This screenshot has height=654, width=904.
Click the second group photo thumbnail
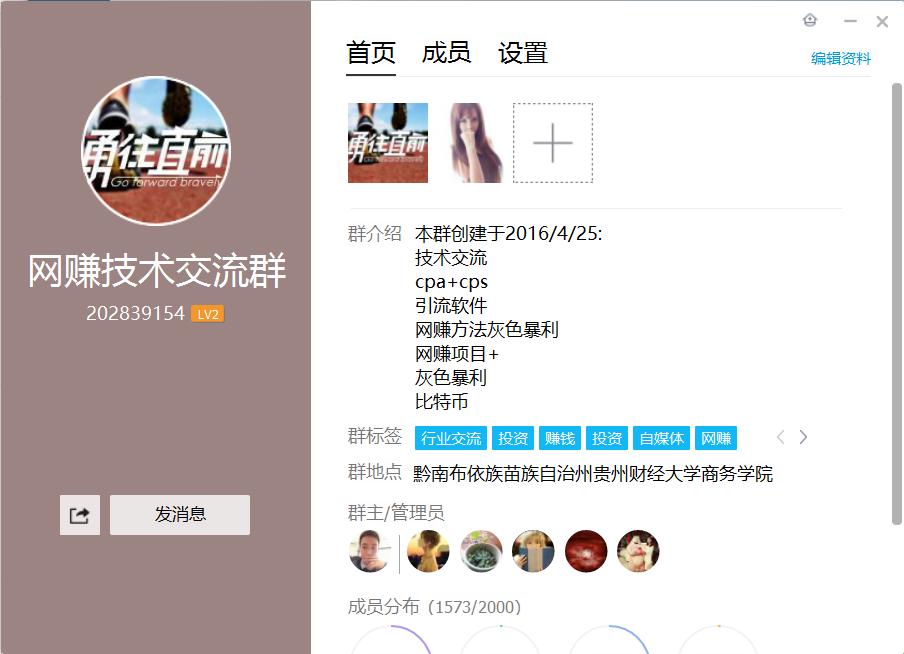pos(476,143)
